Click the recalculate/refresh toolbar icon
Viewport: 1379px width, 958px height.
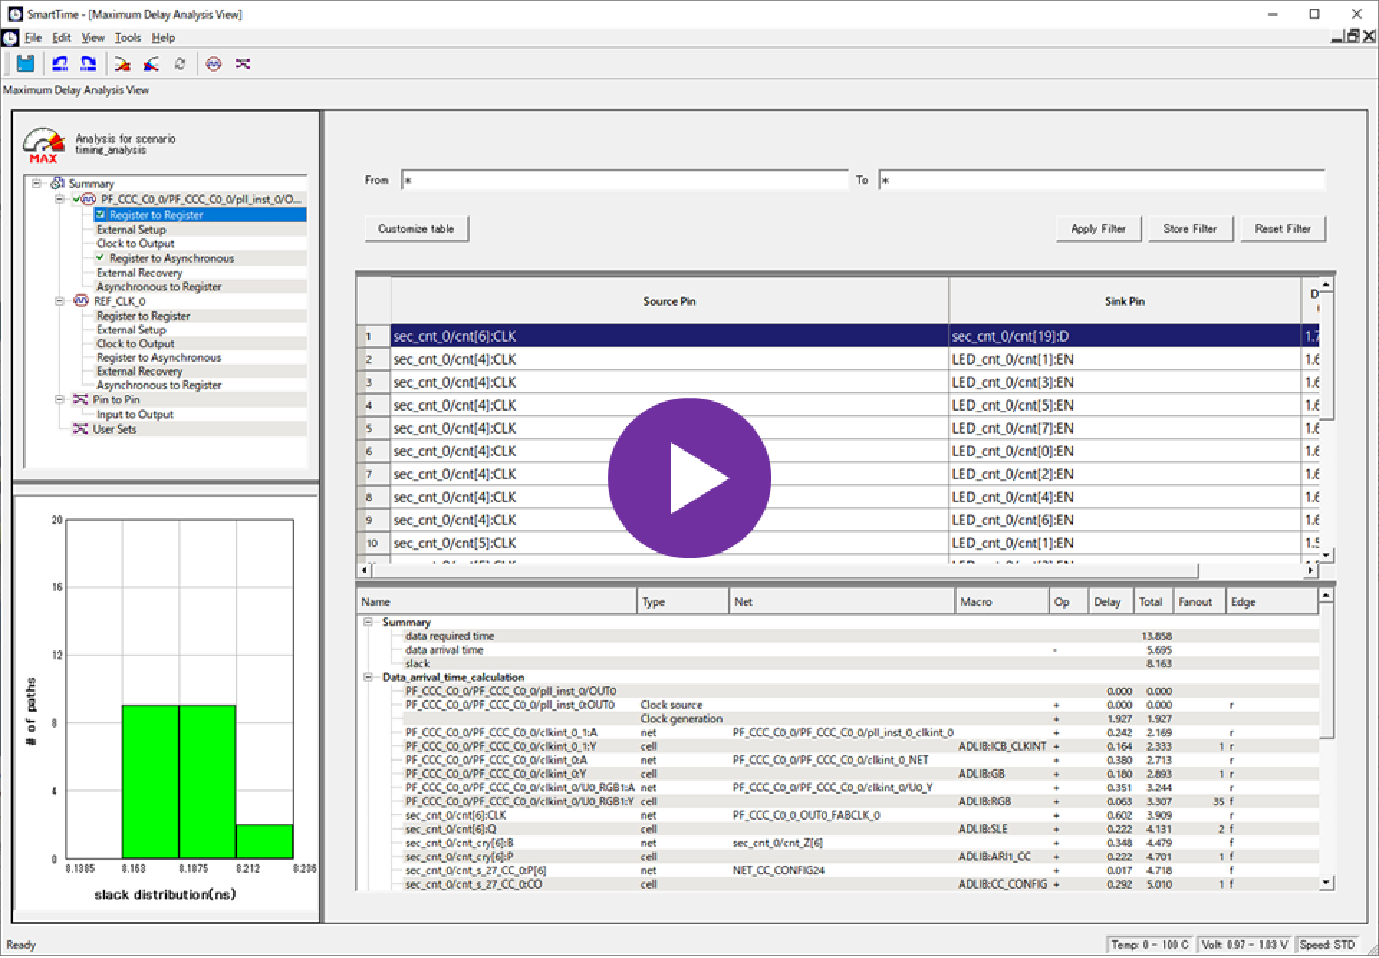tap(180, 64)
